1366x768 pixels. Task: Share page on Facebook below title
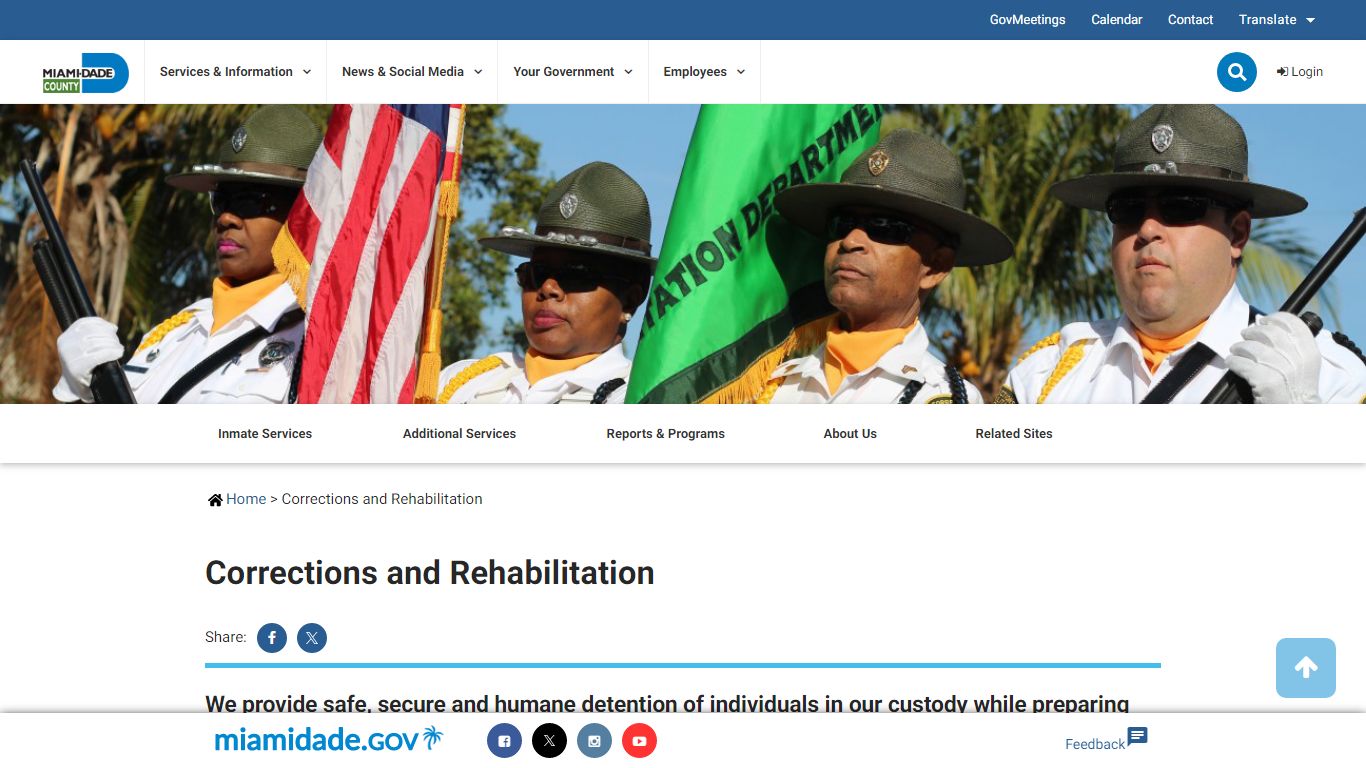point(272,638)
